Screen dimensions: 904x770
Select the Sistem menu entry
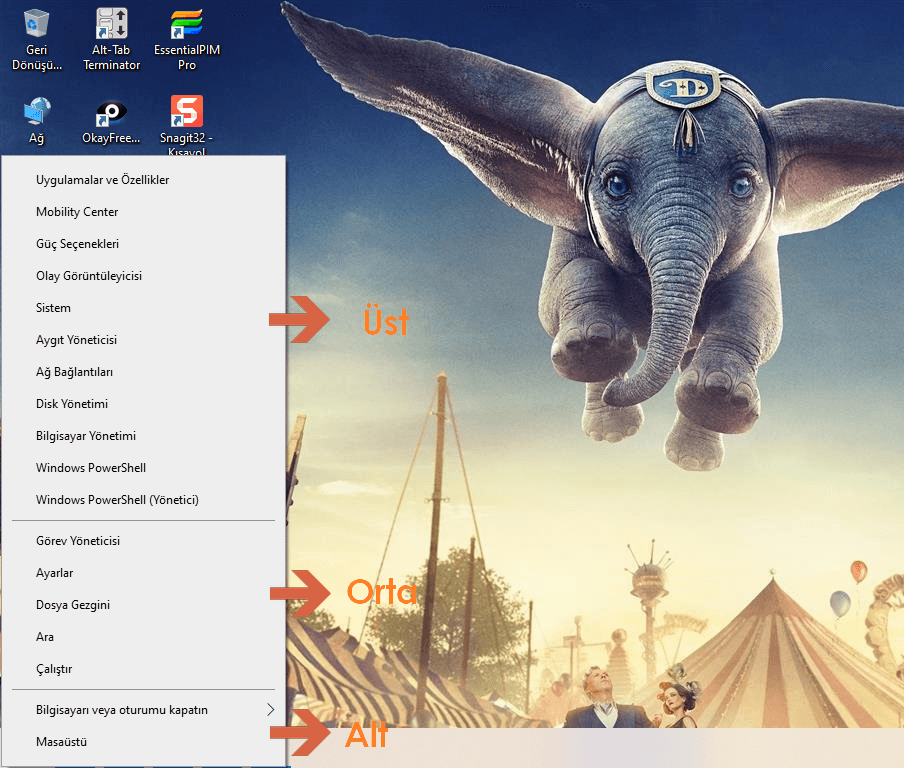[144, 308]
